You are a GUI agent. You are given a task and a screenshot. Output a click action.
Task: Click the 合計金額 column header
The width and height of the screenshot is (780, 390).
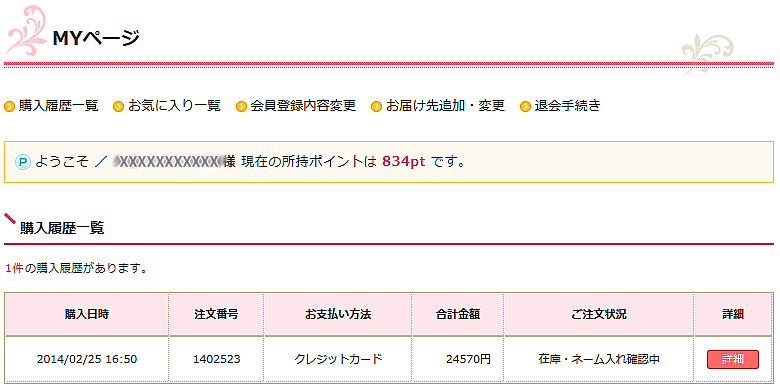[x=458, y=314]
